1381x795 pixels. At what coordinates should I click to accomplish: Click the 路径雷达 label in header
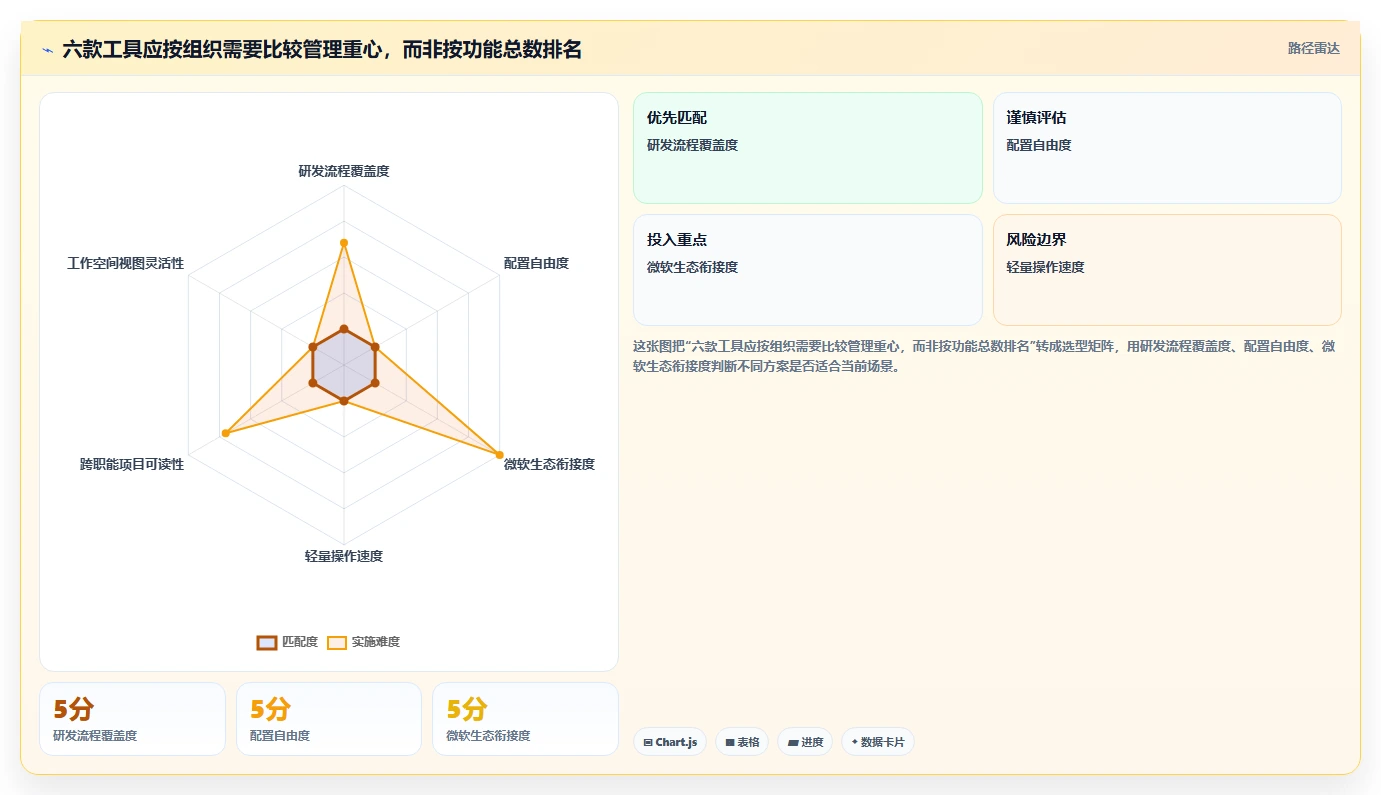coord(1313,48)
